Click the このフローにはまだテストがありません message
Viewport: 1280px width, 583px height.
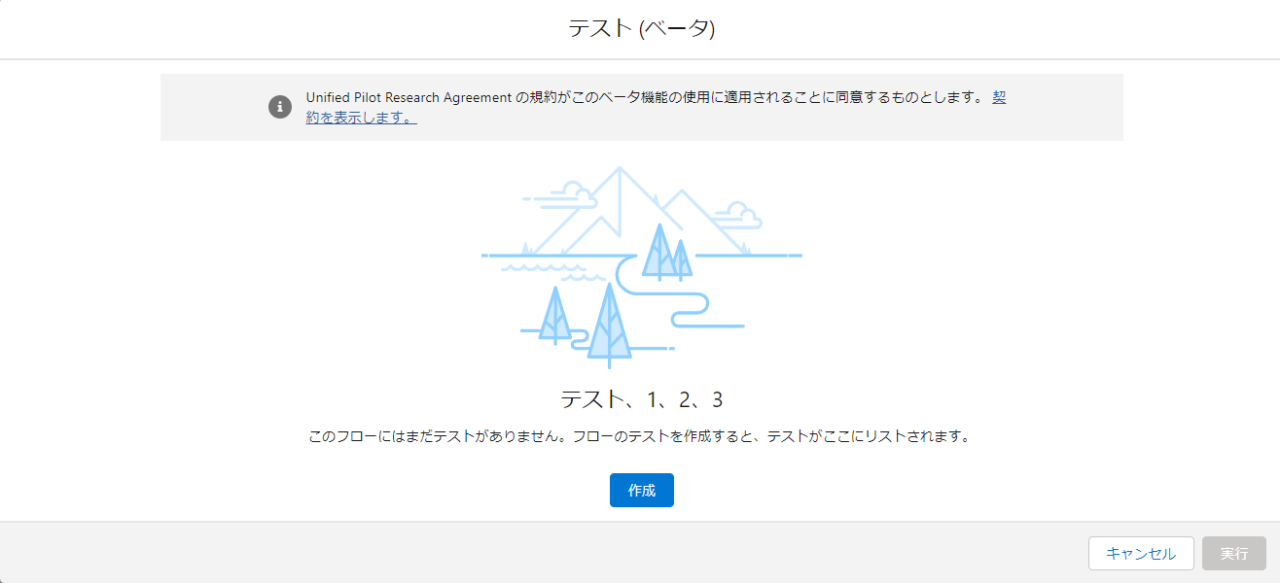click(640, 437)
